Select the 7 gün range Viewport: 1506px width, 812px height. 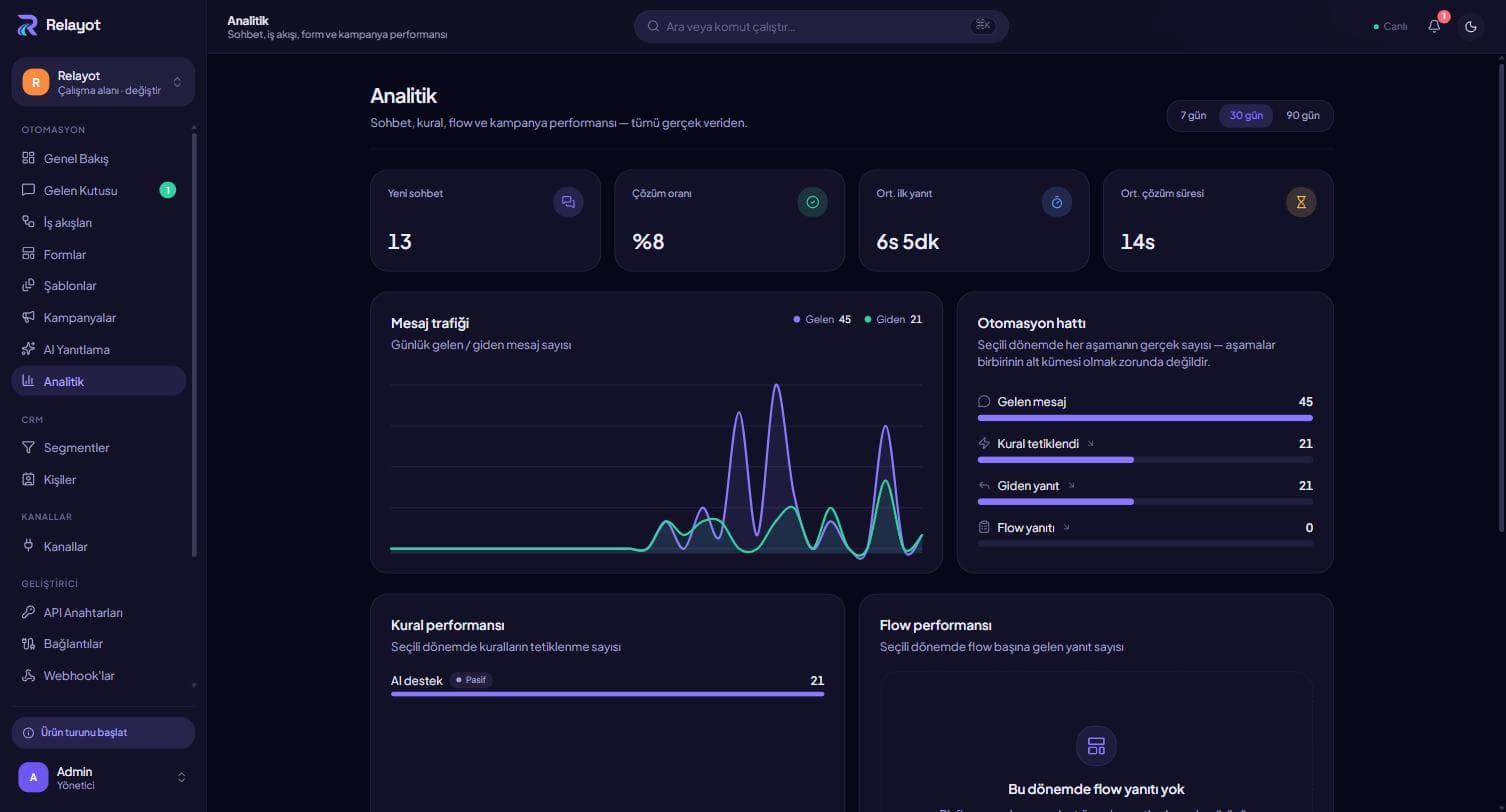1193,115
